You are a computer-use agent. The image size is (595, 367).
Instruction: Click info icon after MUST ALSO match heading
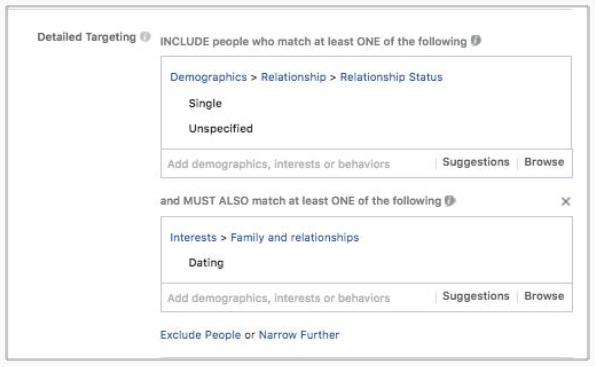point(450,200)
